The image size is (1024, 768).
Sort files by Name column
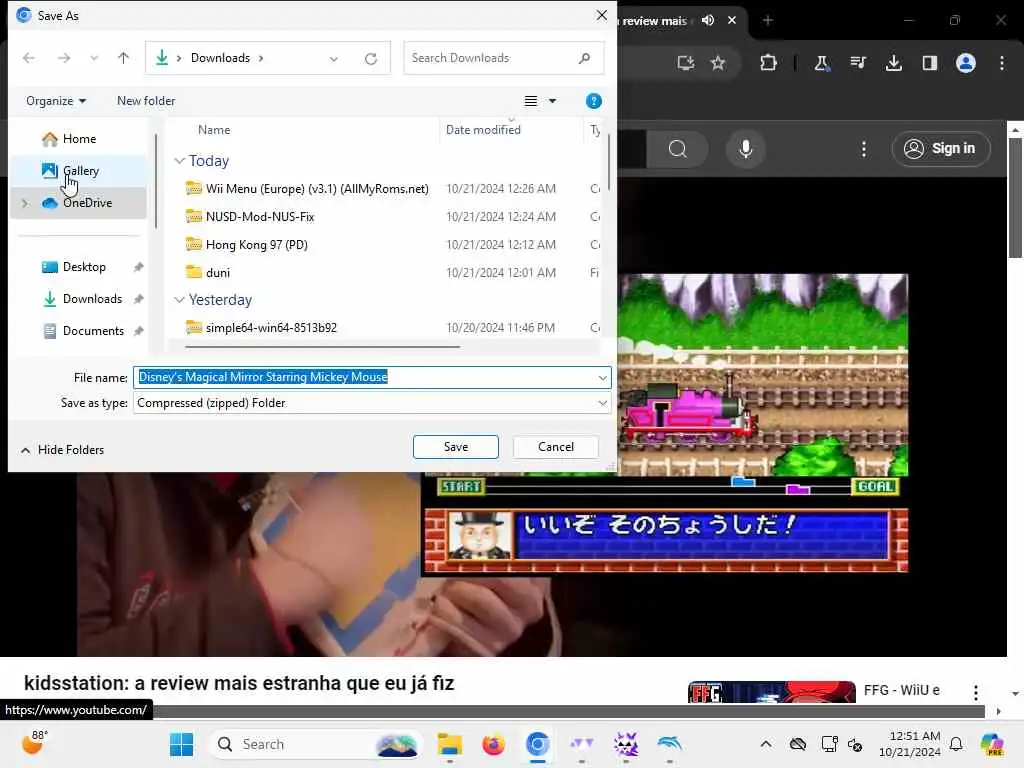point(214,130)
